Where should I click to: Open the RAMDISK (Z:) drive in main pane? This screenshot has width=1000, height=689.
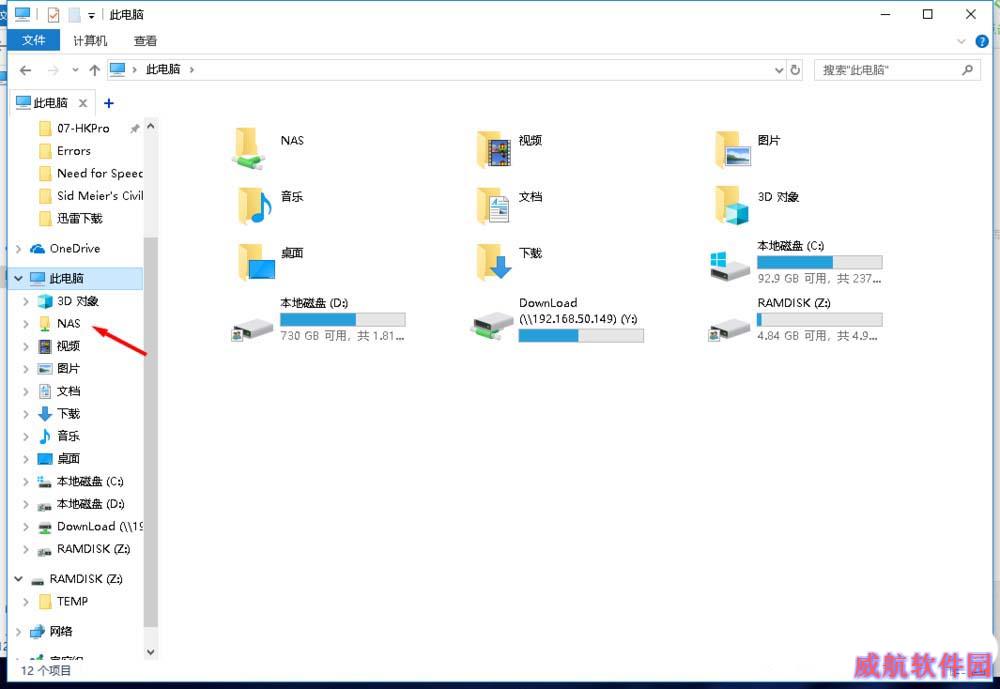731,320
